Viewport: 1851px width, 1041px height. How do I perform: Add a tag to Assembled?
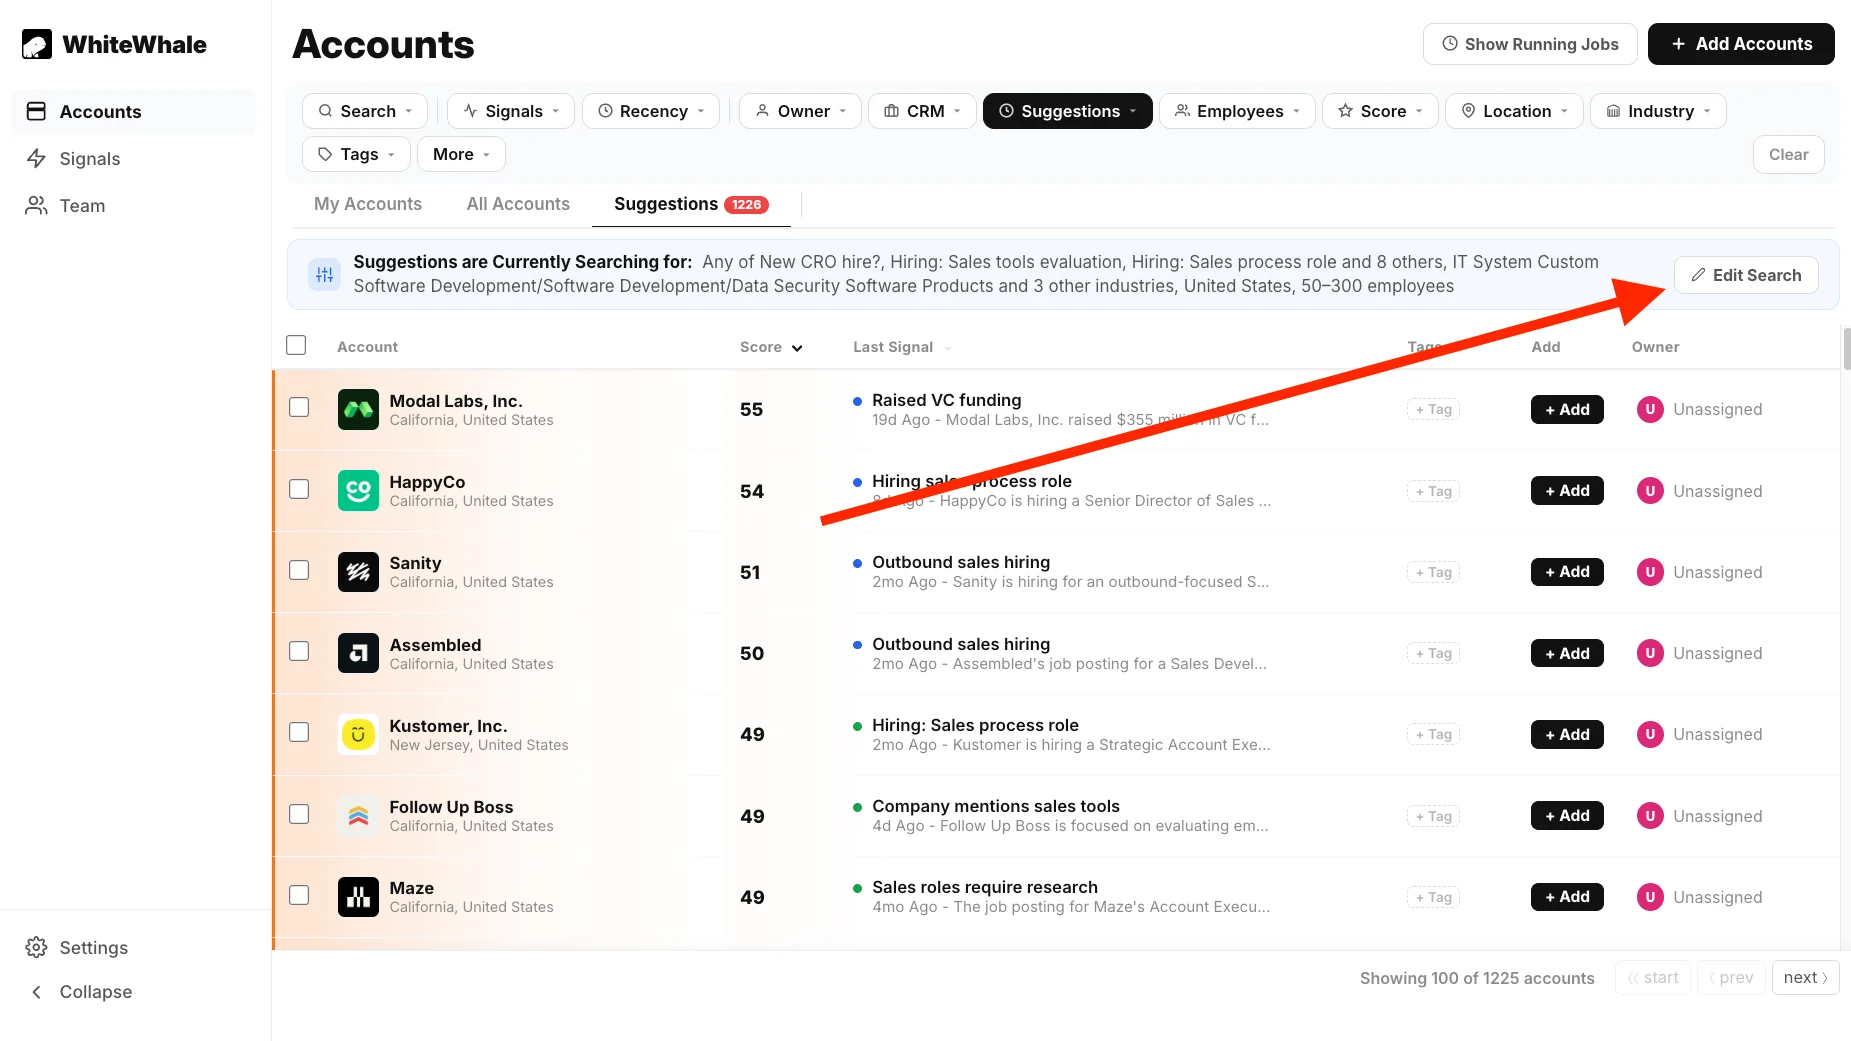pyautogui.click(x=1433, y=653)
